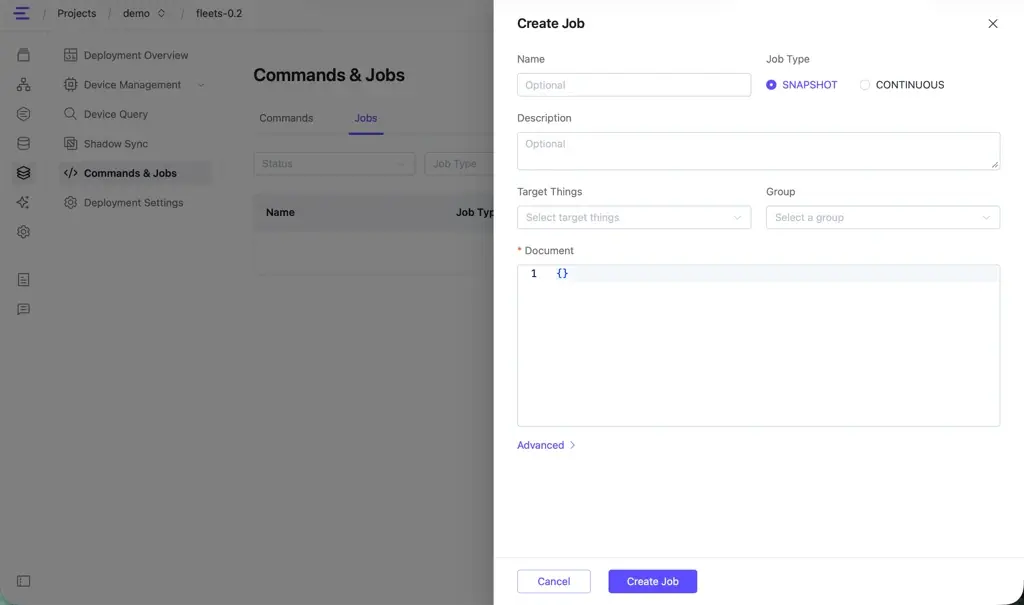Open the document list sidebar icon
1024x605 pixels.
pyautogui.click(x=24, y=280)
